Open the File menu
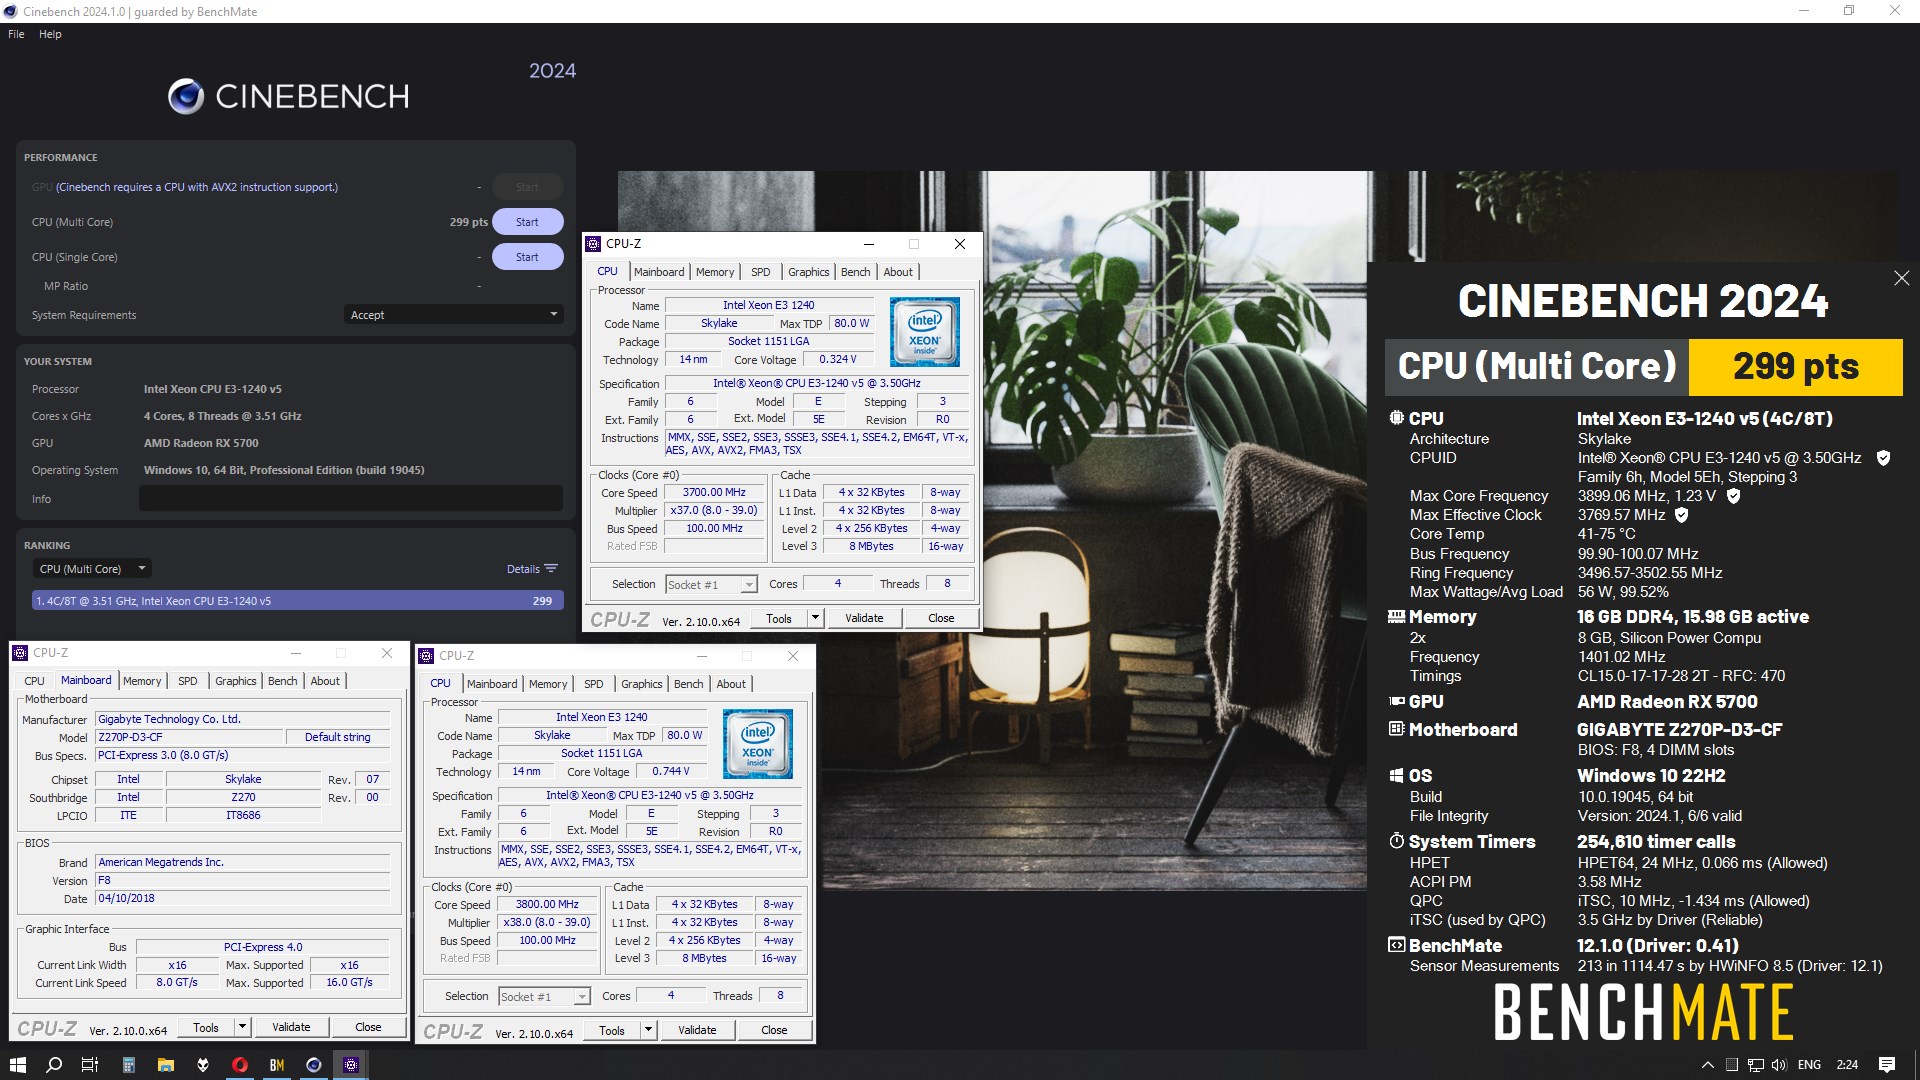The height and width of the screenshot is (1080, 1920). tap(16, 34)
